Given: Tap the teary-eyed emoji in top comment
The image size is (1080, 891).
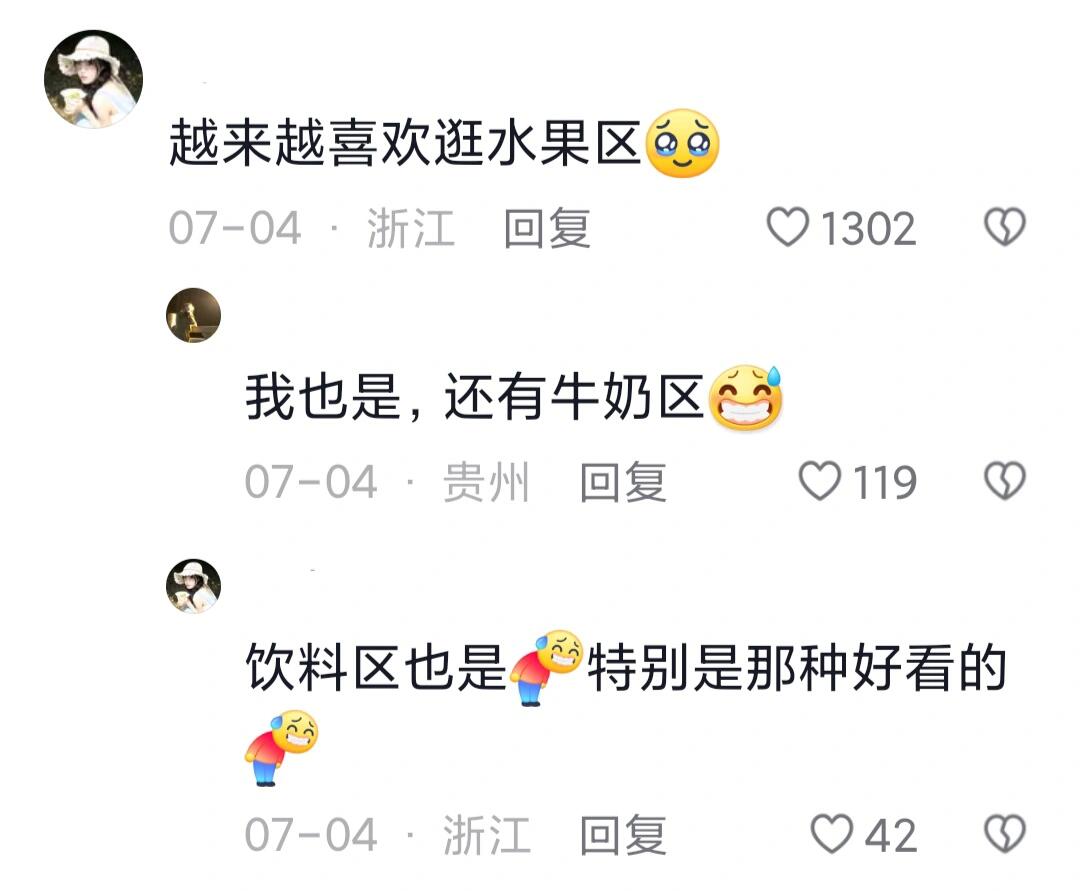Looking at the screenshot, I should click(x=683, y=143).
